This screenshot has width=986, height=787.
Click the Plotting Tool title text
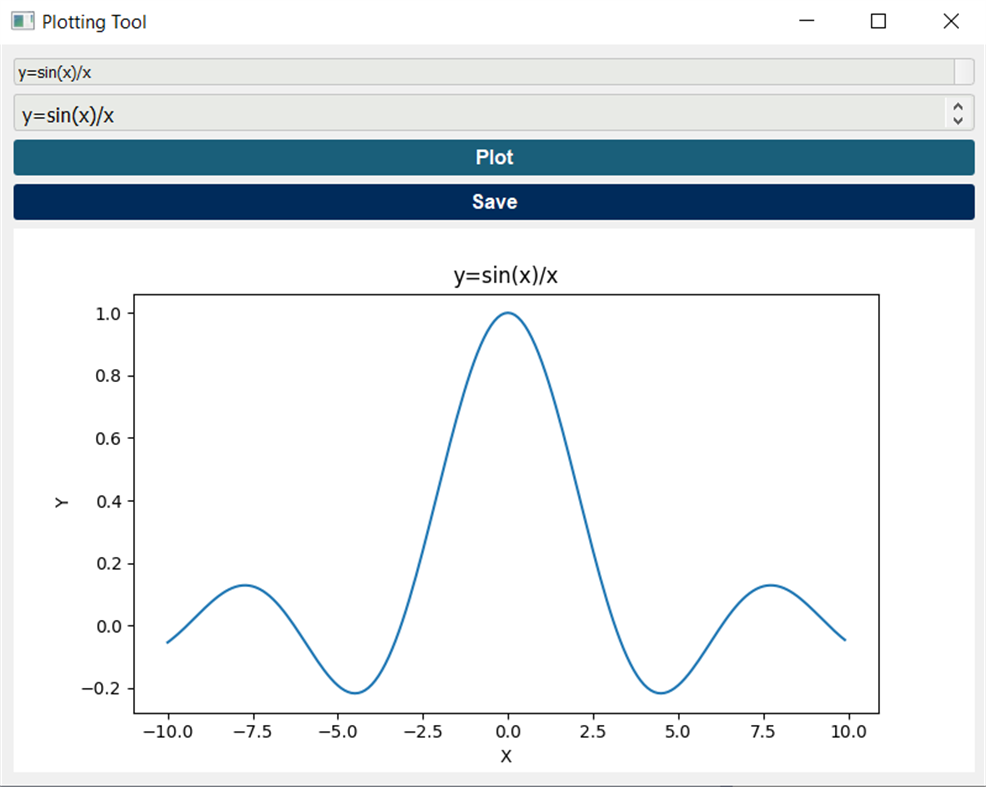click(95, 21)
